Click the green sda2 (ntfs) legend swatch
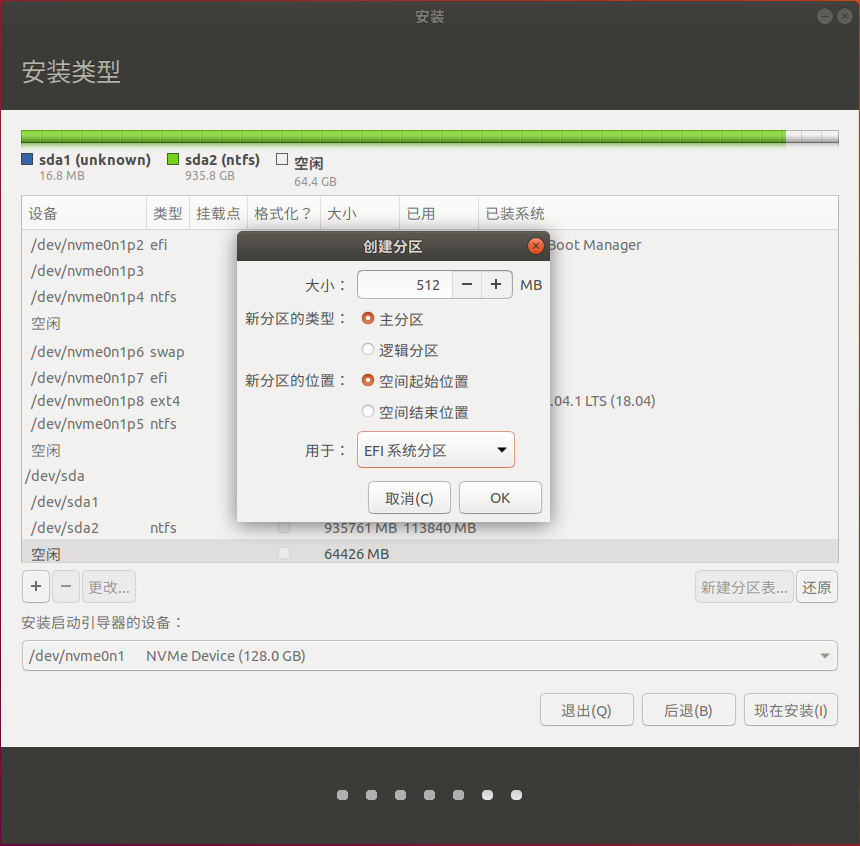Image resolution: width=860 pixels, height=846 pixels. 173,159
